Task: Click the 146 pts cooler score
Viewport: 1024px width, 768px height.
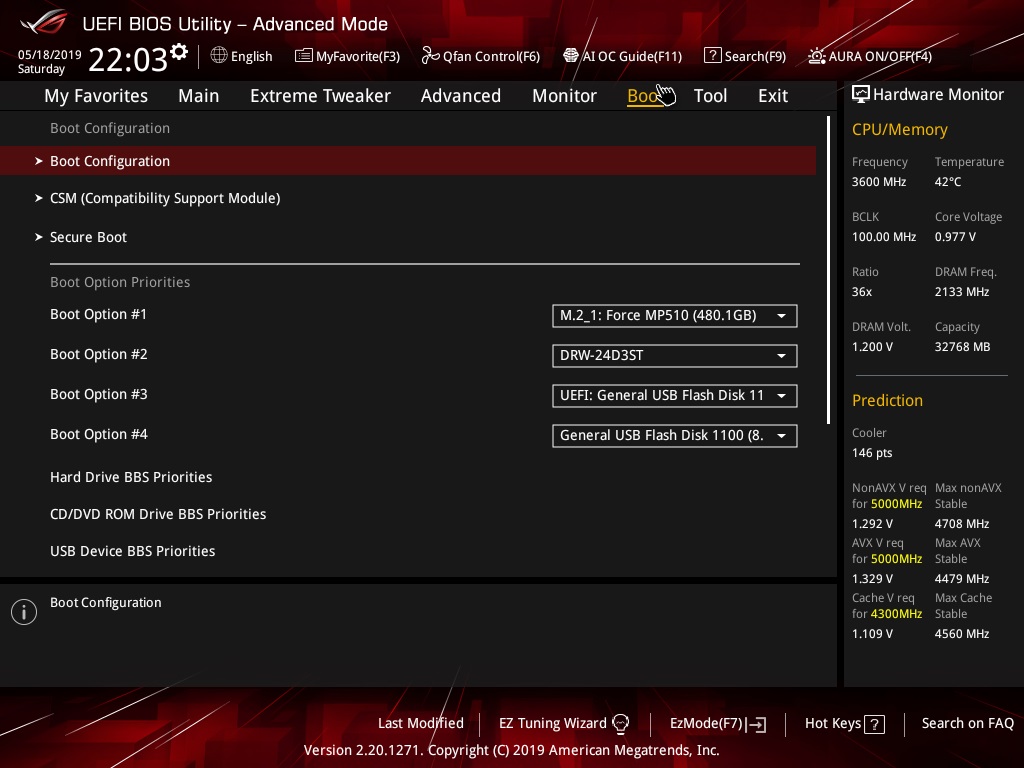Action: pos(872,453)
